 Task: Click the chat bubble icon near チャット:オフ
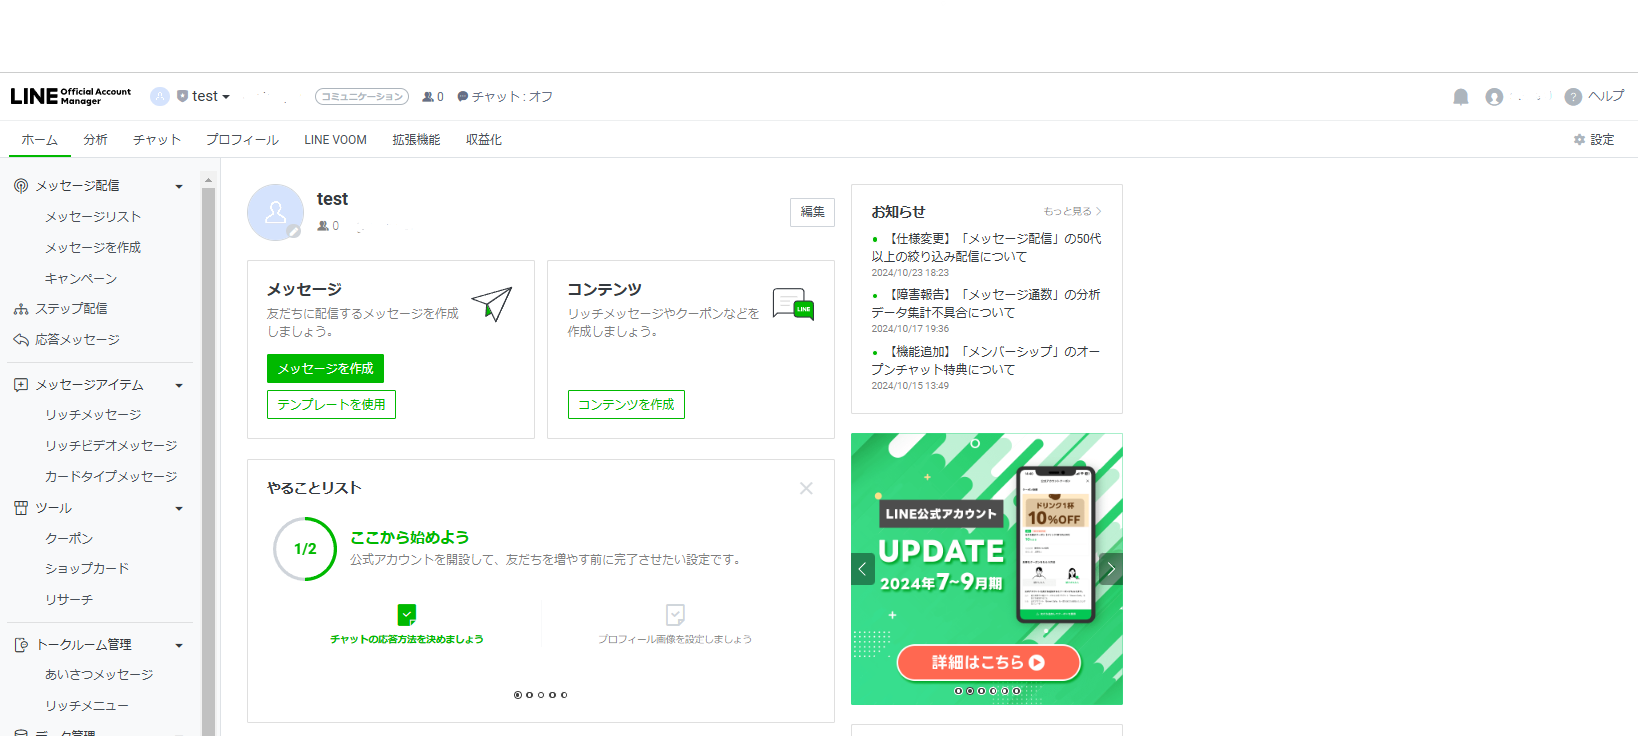(463, 97)
